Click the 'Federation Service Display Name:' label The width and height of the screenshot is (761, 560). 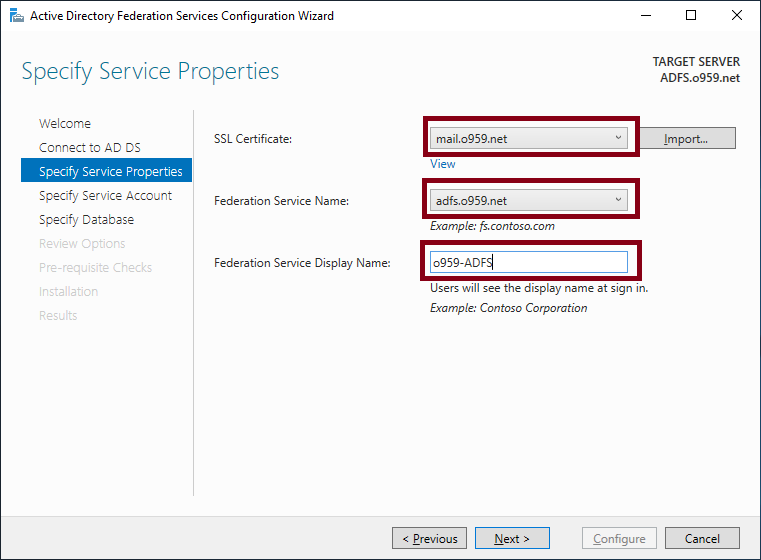point(302,263)
